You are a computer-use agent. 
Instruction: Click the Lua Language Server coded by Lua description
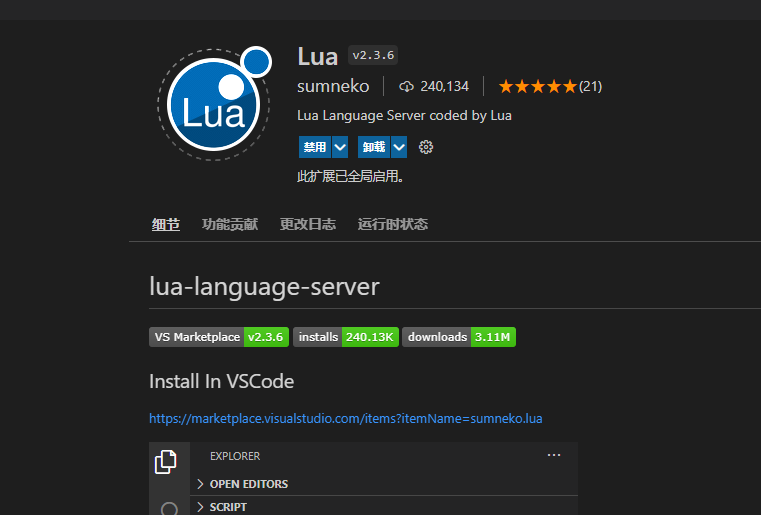pyautogui.click(x=404, y=116)
